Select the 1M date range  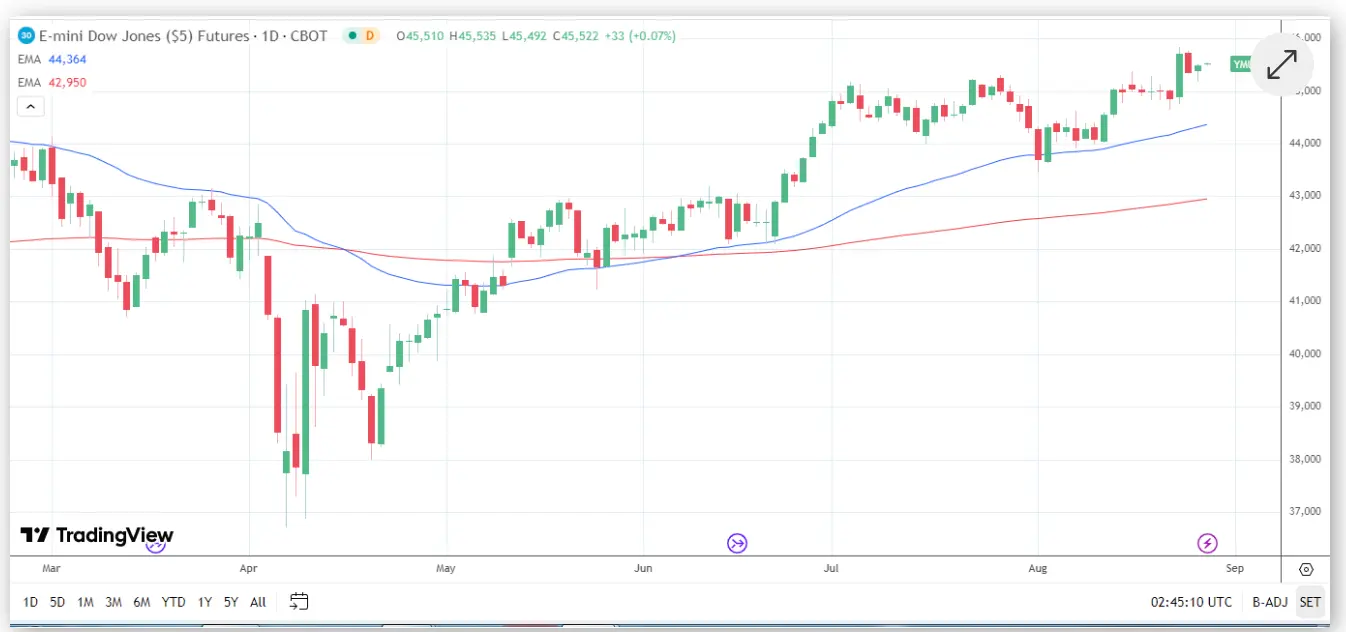pyautogui.click(x=85, y=602)
